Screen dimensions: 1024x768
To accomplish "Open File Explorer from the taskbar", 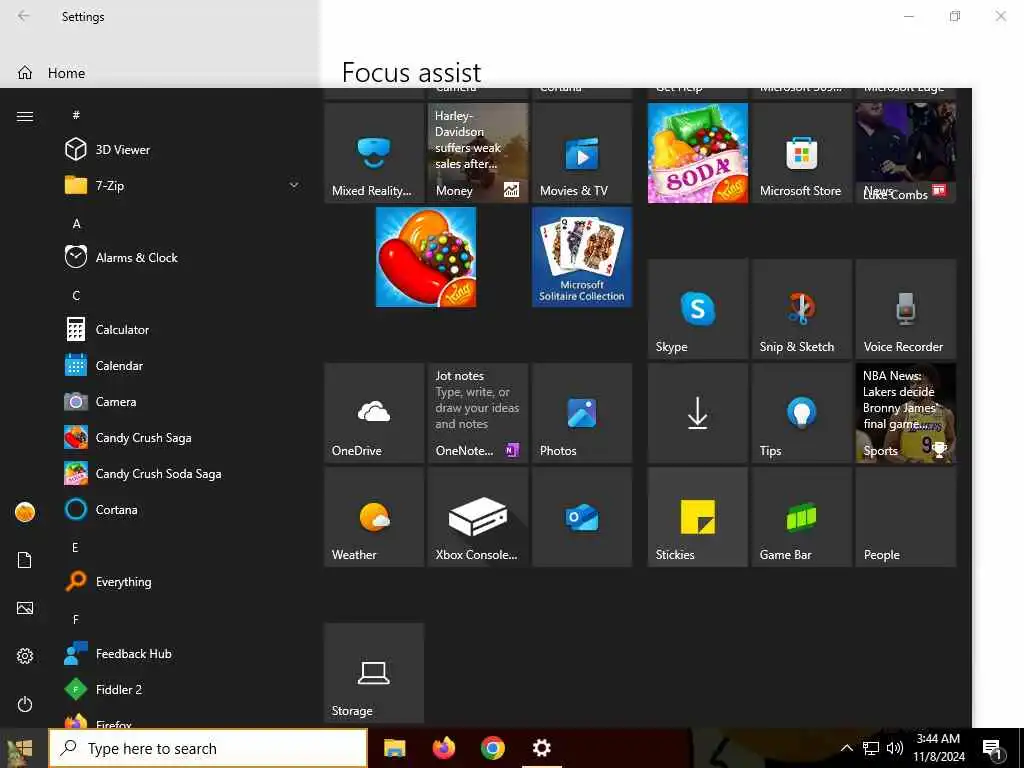I will pos(394,748).
